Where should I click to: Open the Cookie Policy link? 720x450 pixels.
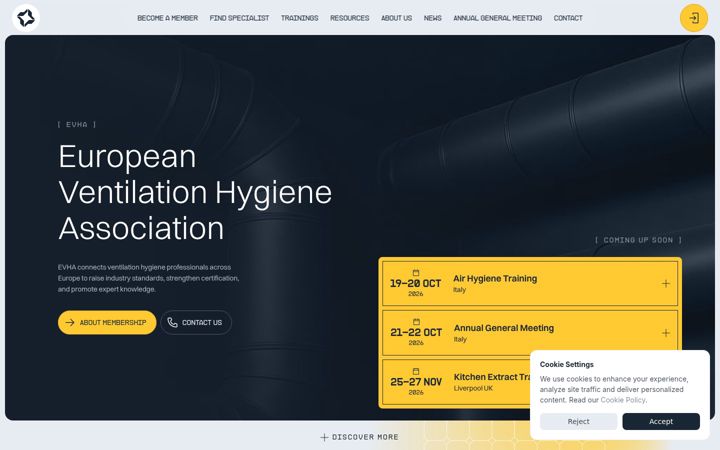click(623, 400)
